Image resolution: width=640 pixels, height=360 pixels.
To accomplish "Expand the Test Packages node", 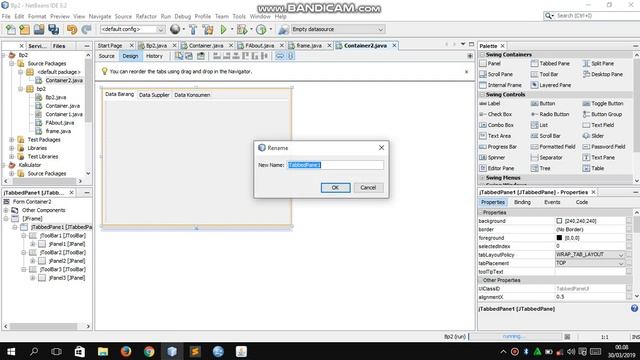I will pyautogui.click(x=12, y=140).
